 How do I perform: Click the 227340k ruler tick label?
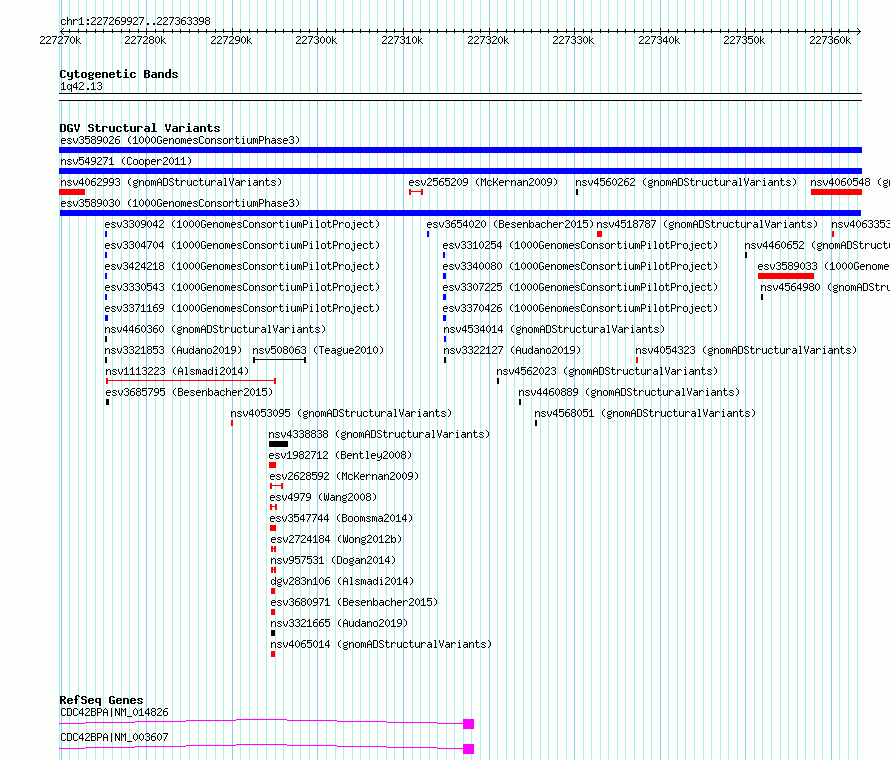point(659,40)
